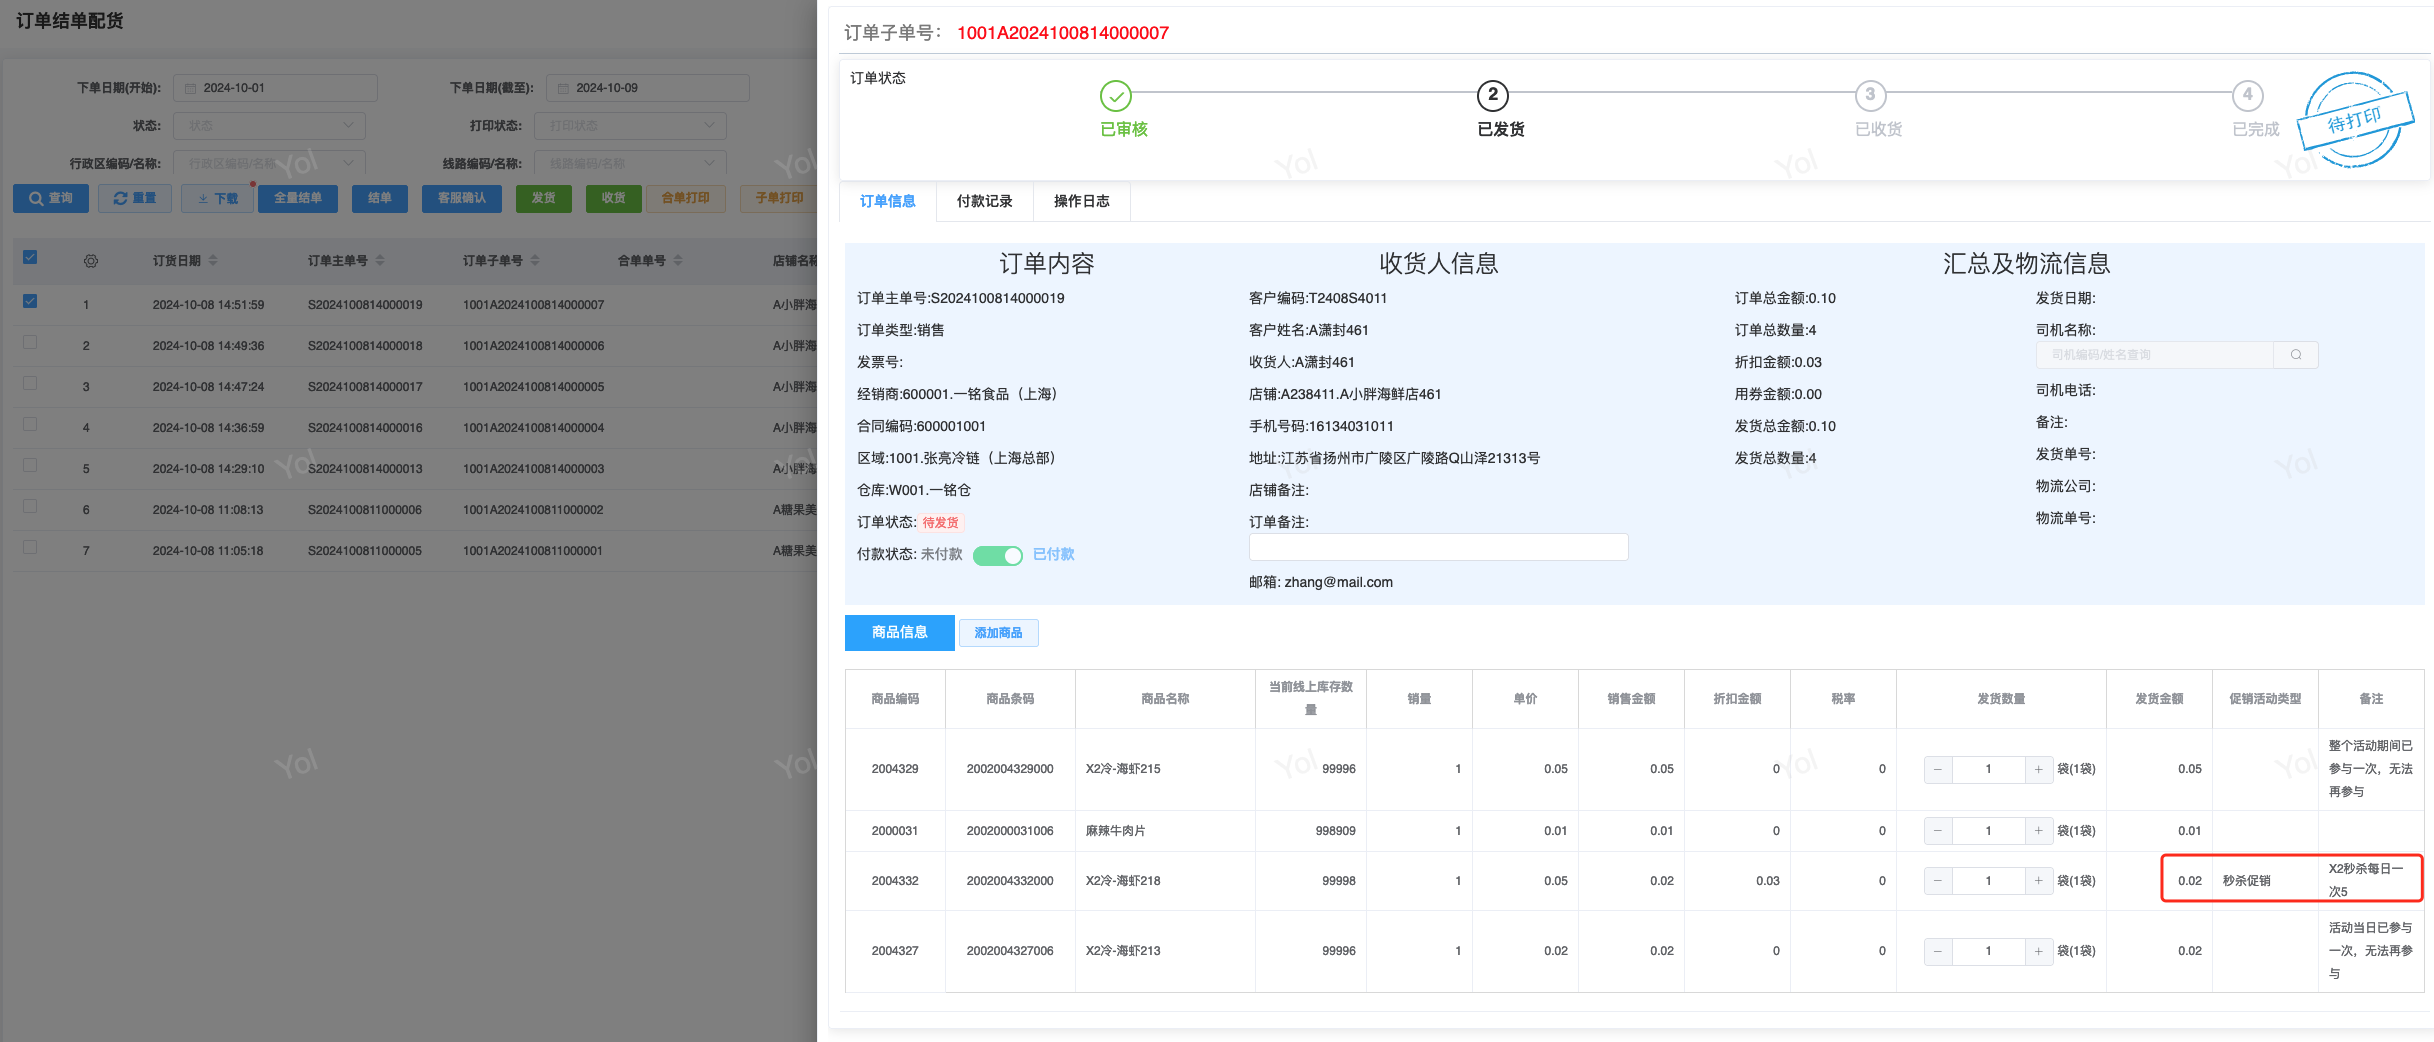Uncheck the row 1 order checkbox
This screenshot has width=2434, height=1042.
coord(30,301)
